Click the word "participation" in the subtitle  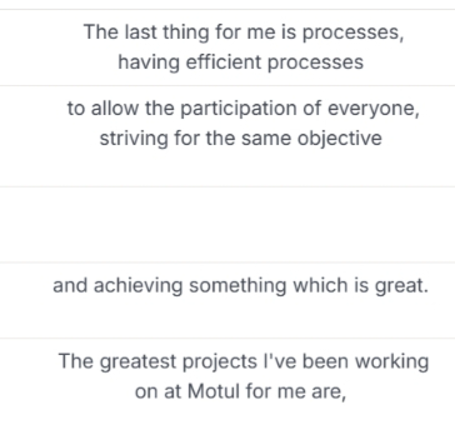point(244,109)
